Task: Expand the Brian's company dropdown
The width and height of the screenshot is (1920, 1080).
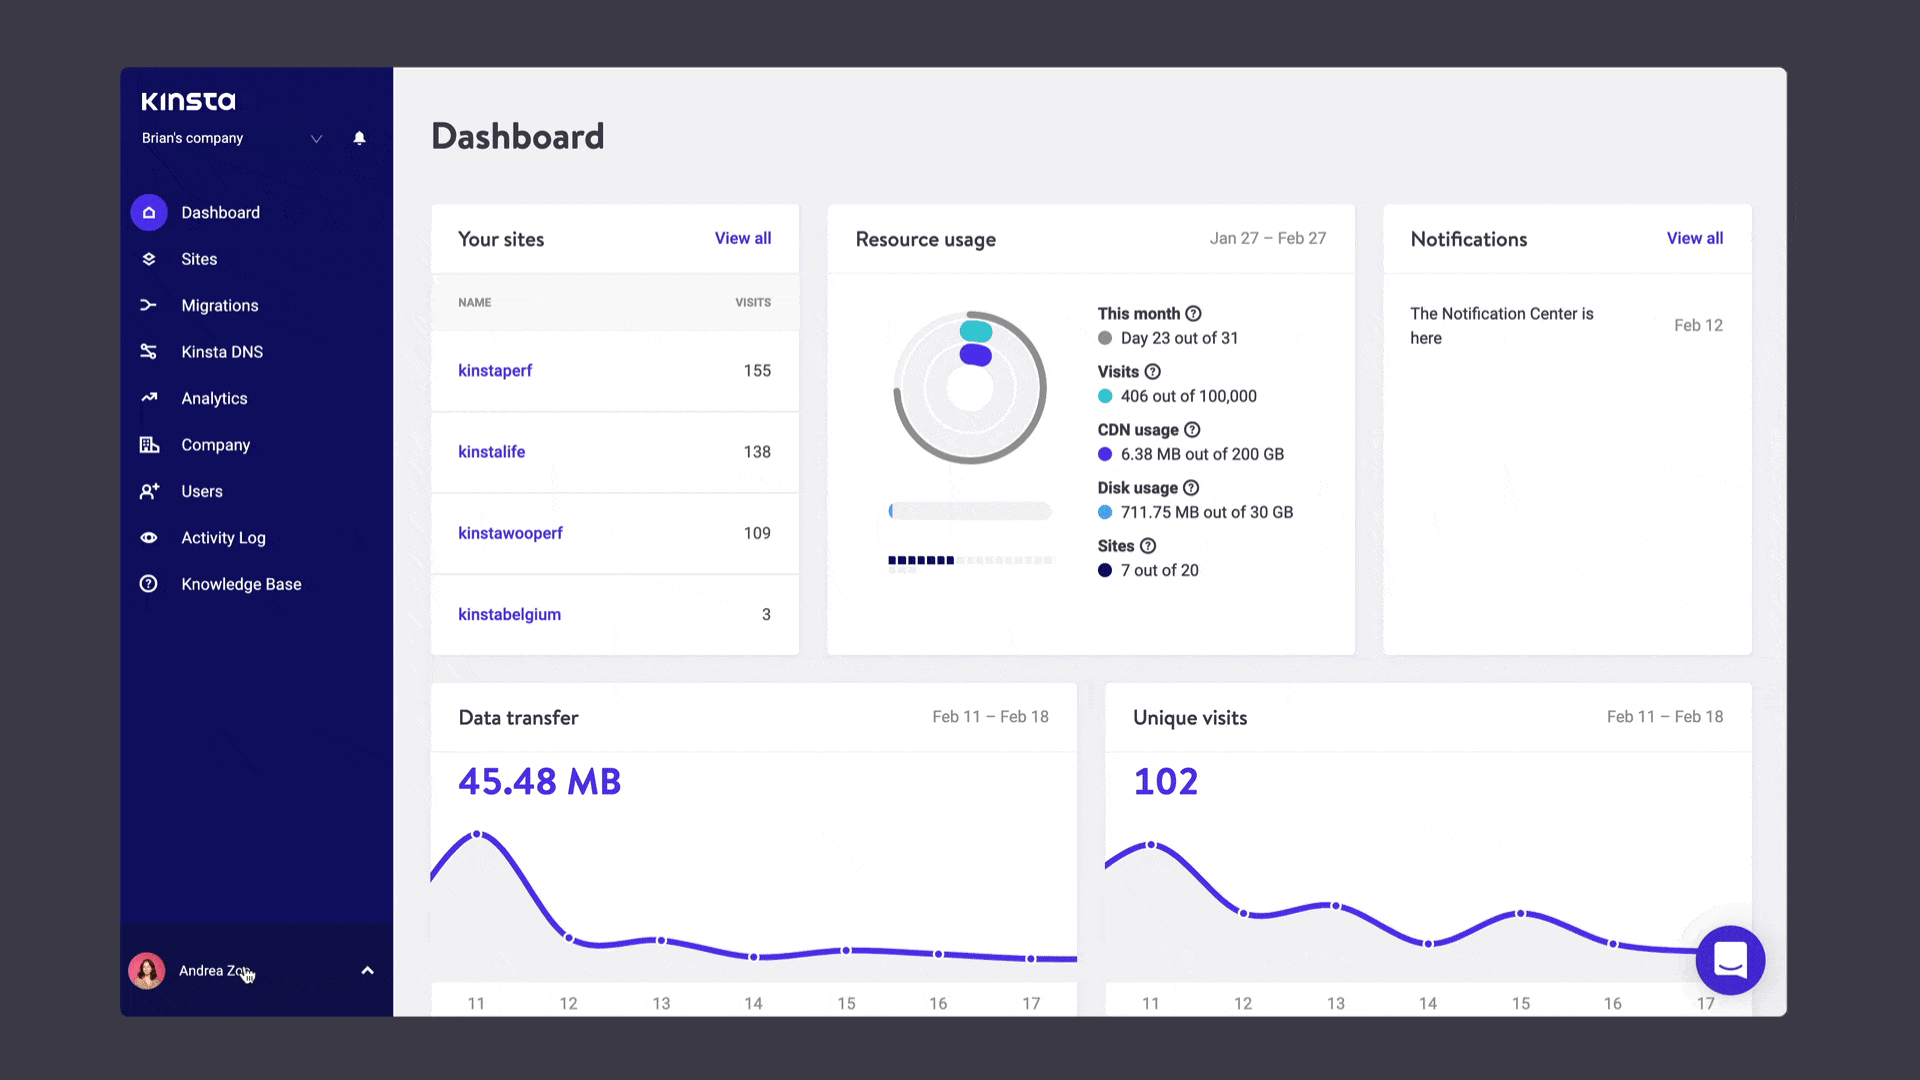Action: [x=314, y=138]
